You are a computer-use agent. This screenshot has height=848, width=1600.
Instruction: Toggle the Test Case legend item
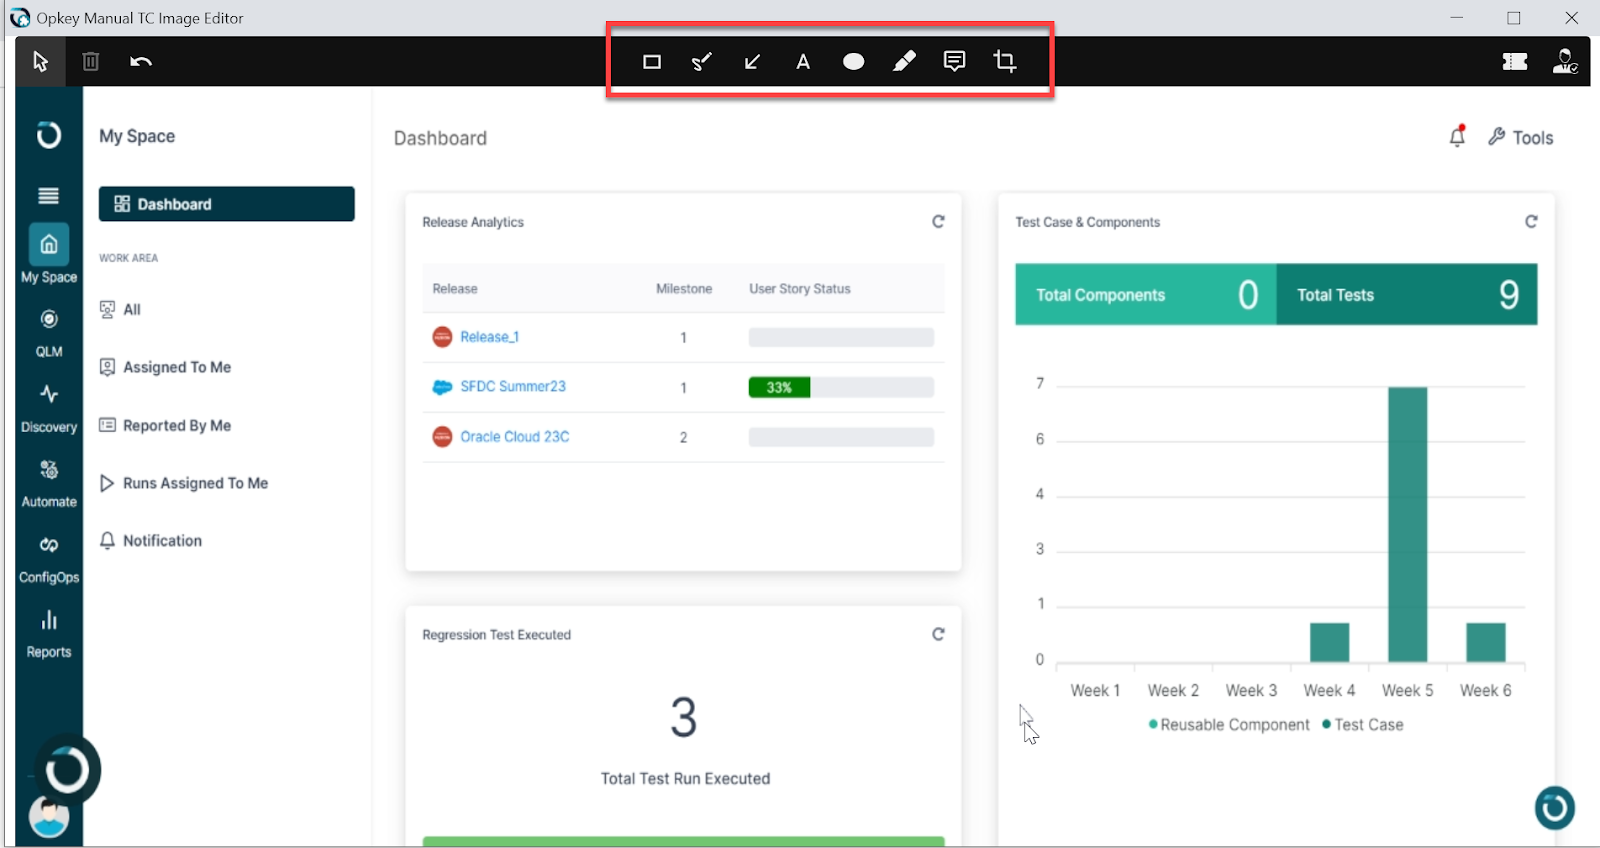click(1363, 725)
